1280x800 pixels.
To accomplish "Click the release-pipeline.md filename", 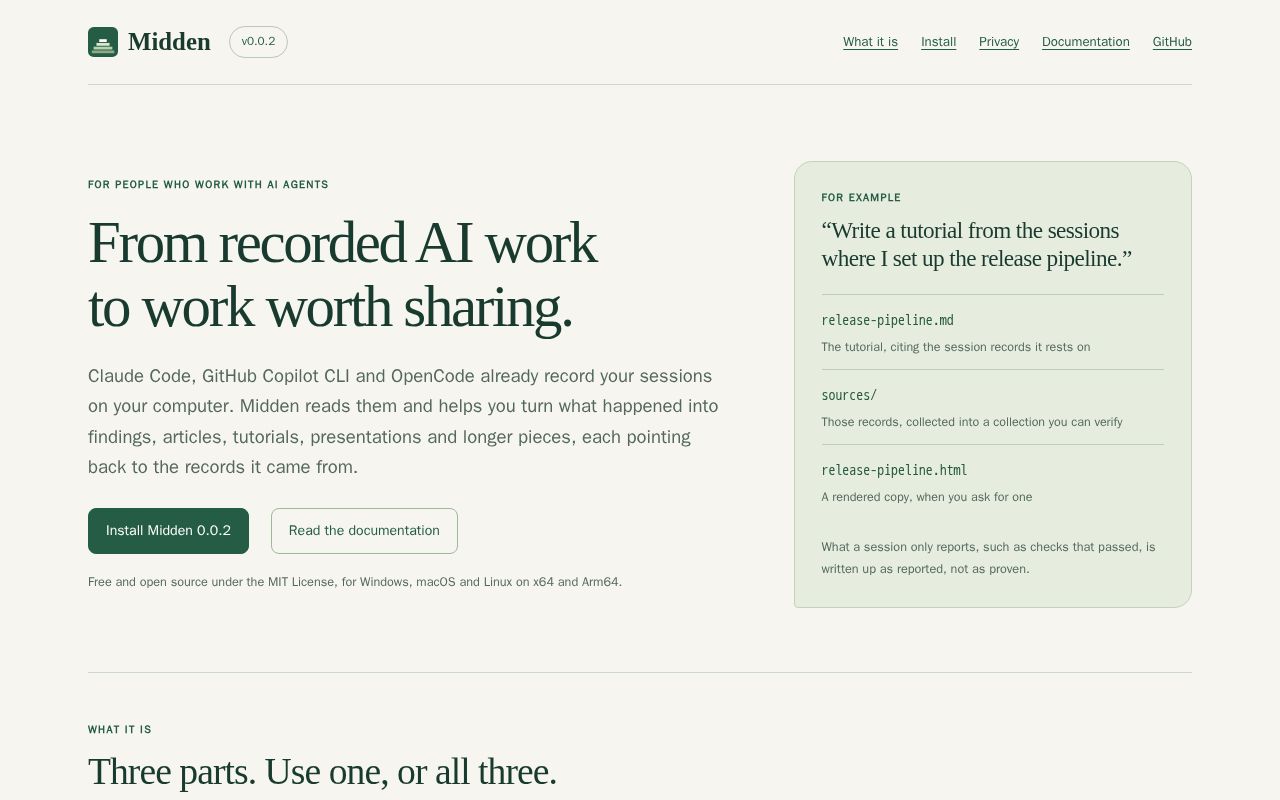I will [887, 321].
